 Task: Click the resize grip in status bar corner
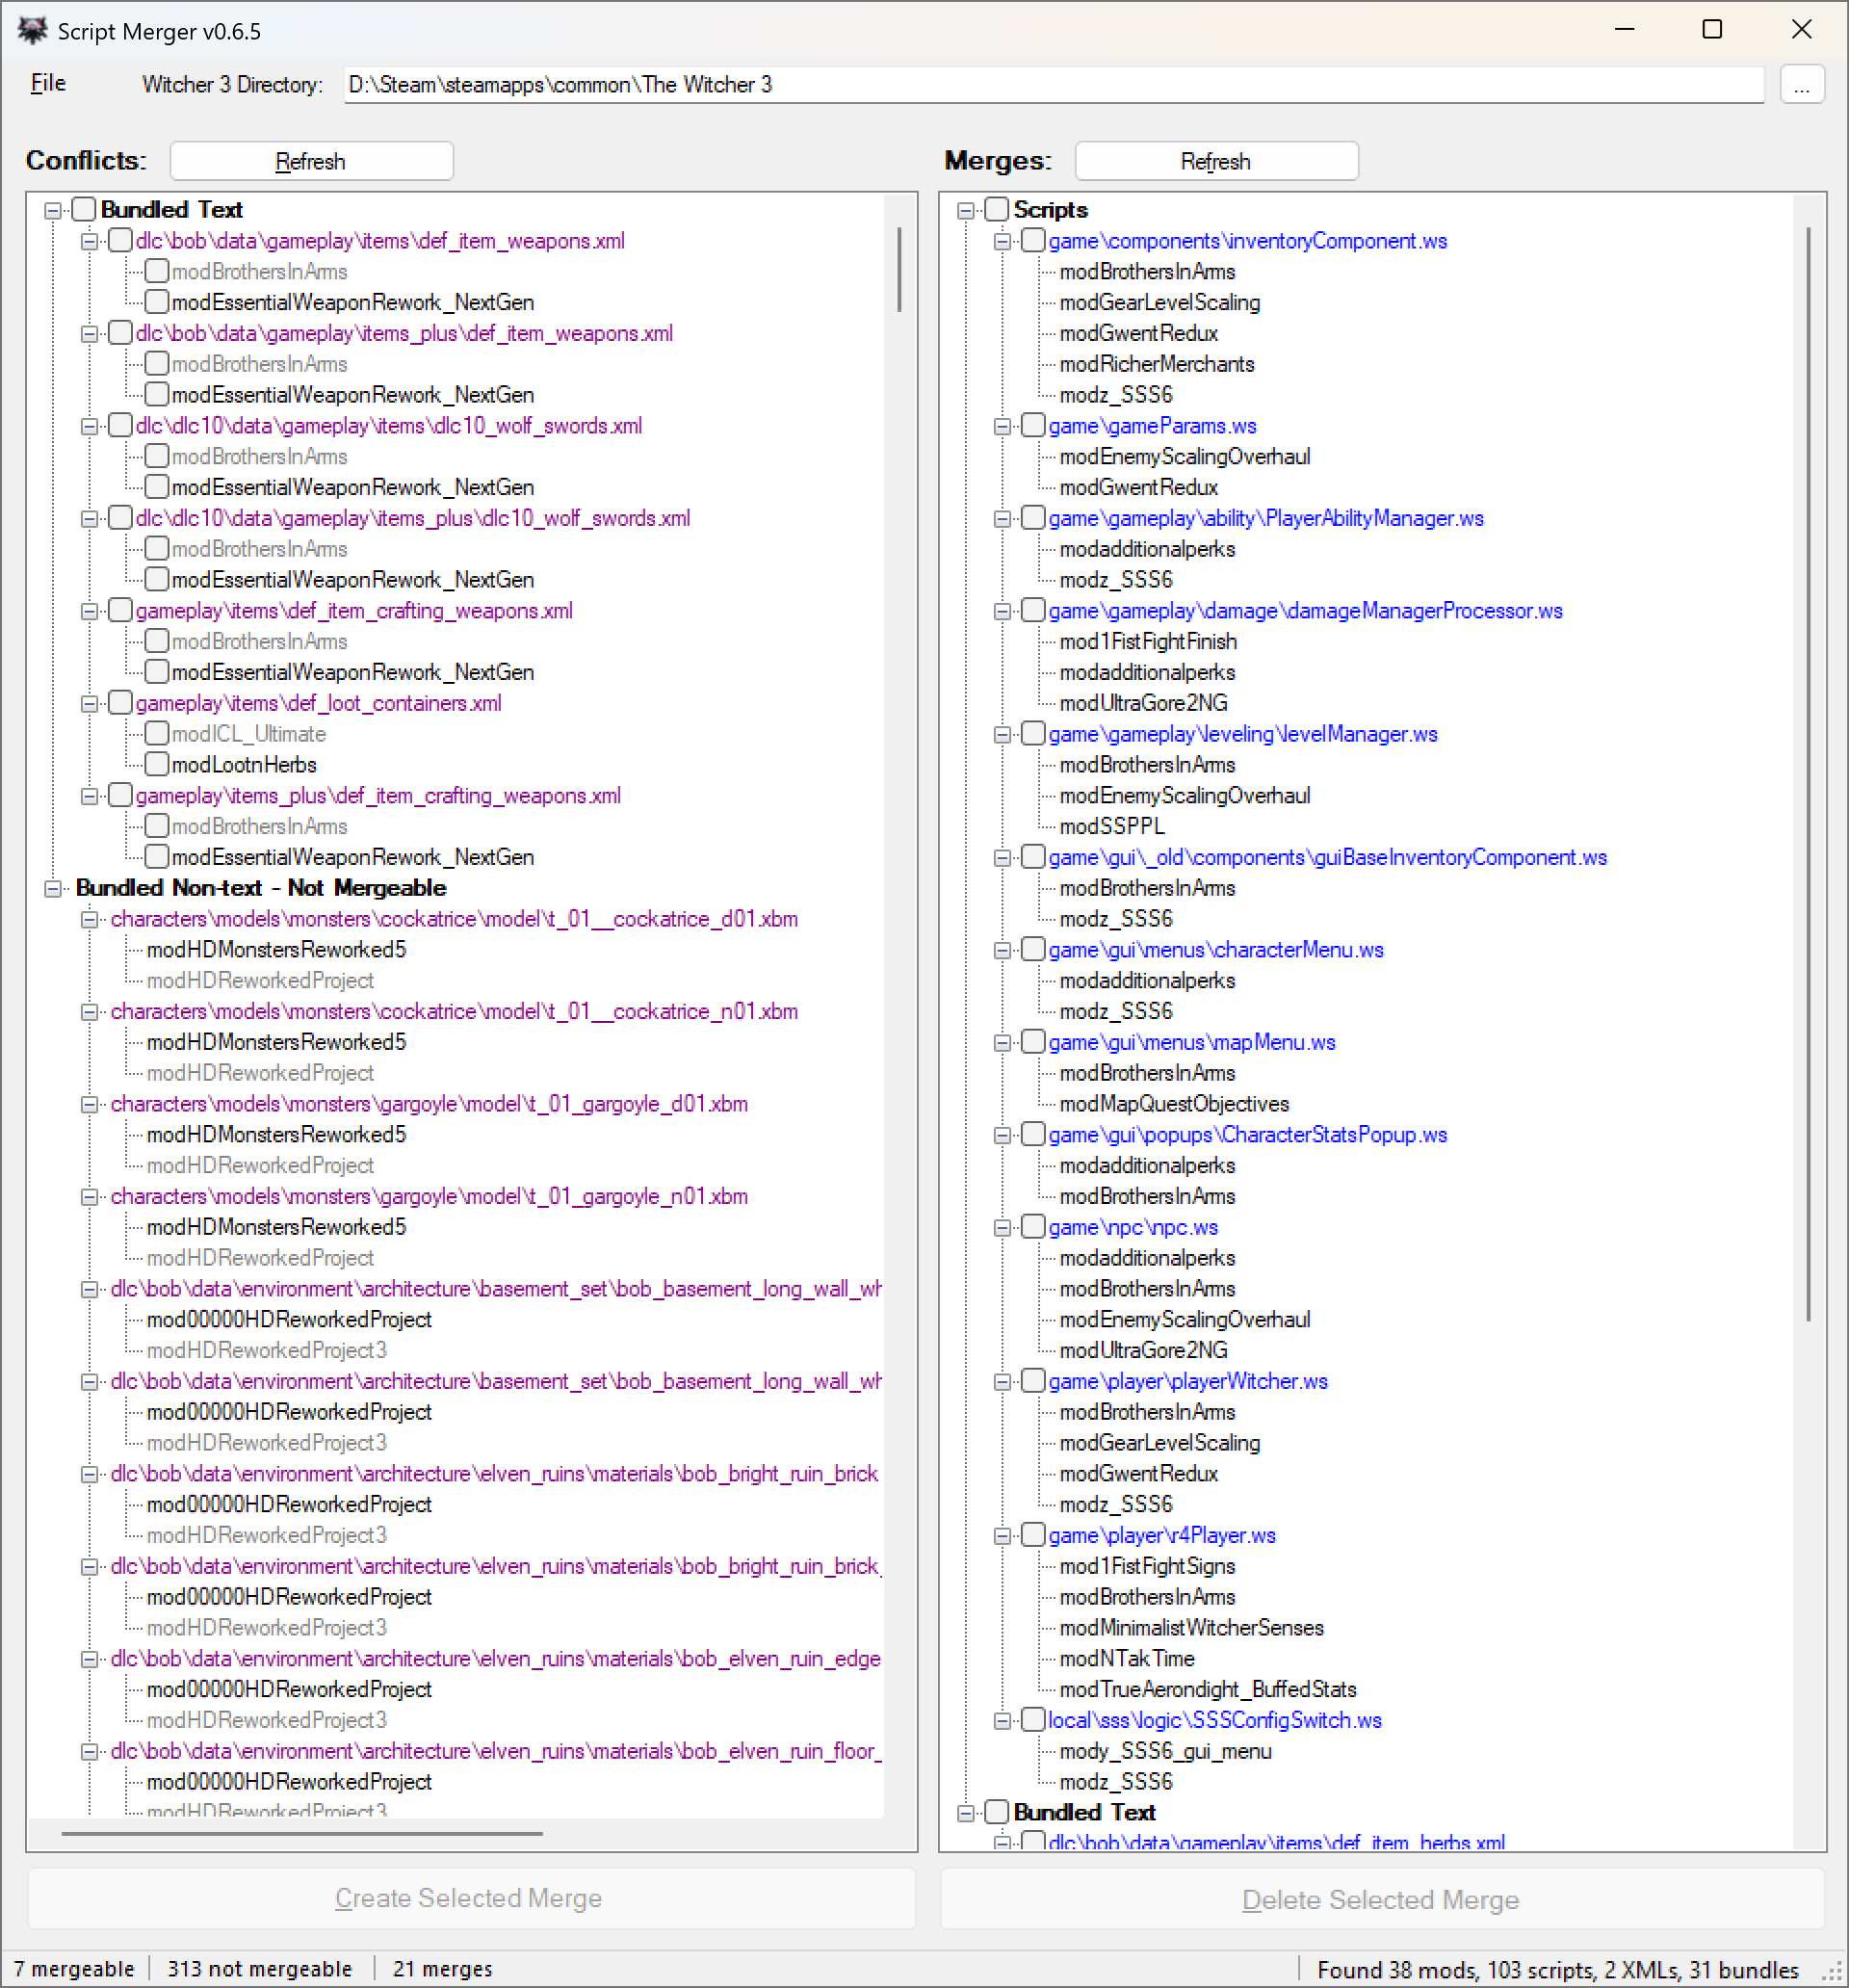pyautogui.click(x=1832, y=1971)
